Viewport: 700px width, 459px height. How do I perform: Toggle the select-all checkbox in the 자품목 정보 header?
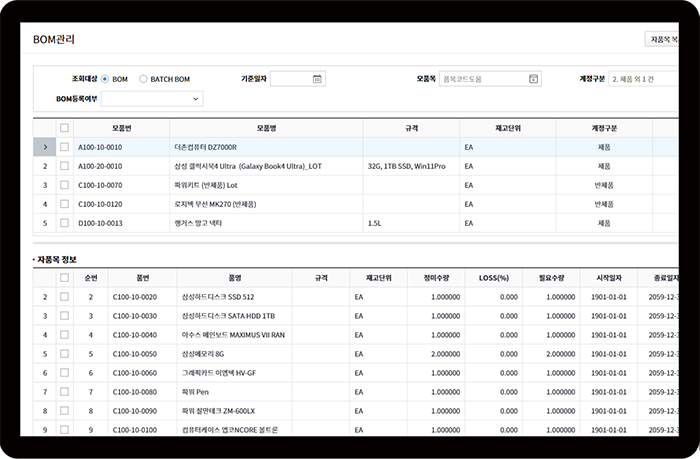64,278
